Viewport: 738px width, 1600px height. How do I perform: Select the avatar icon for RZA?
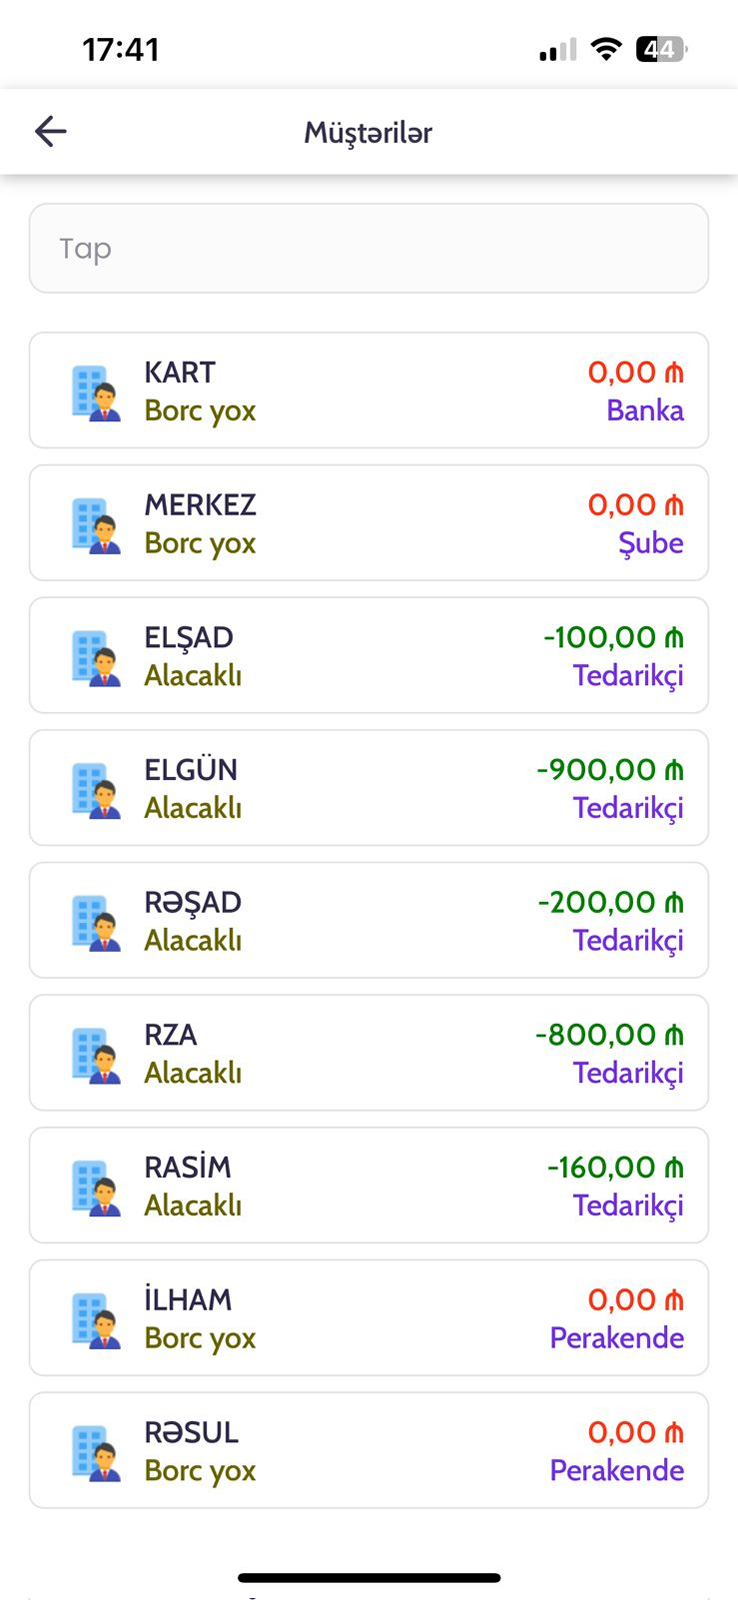click(96, 1054)
